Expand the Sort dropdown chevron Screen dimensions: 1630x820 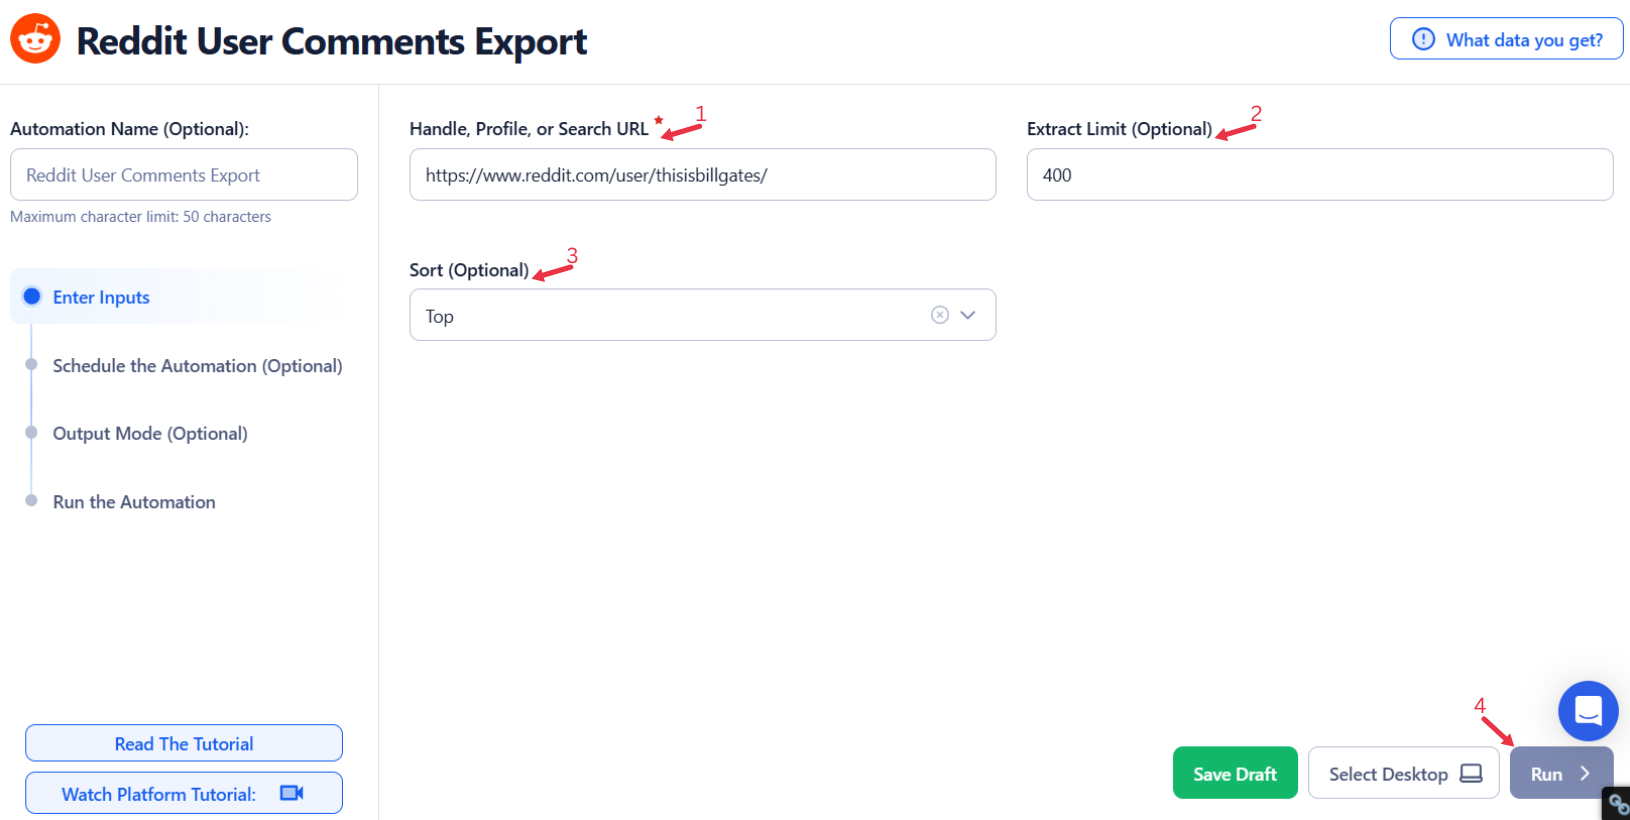coord(968,315)
